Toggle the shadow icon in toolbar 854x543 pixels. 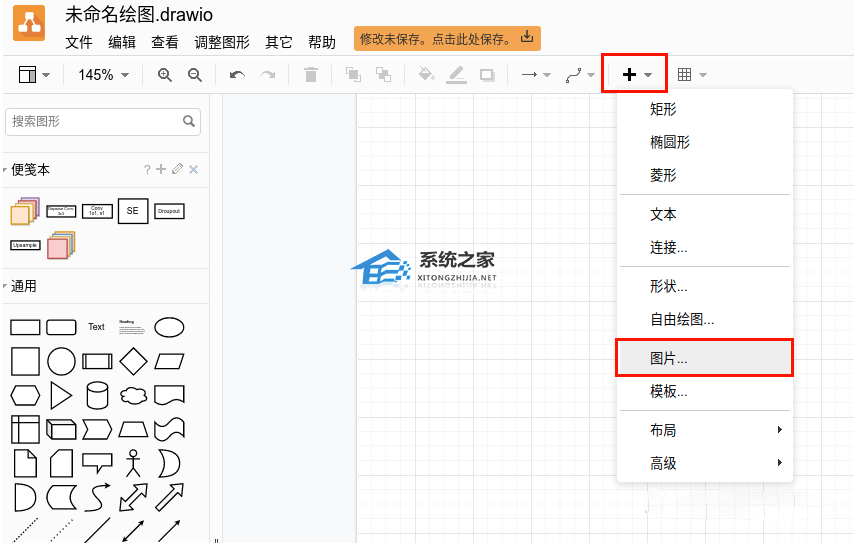coord(487,75)
